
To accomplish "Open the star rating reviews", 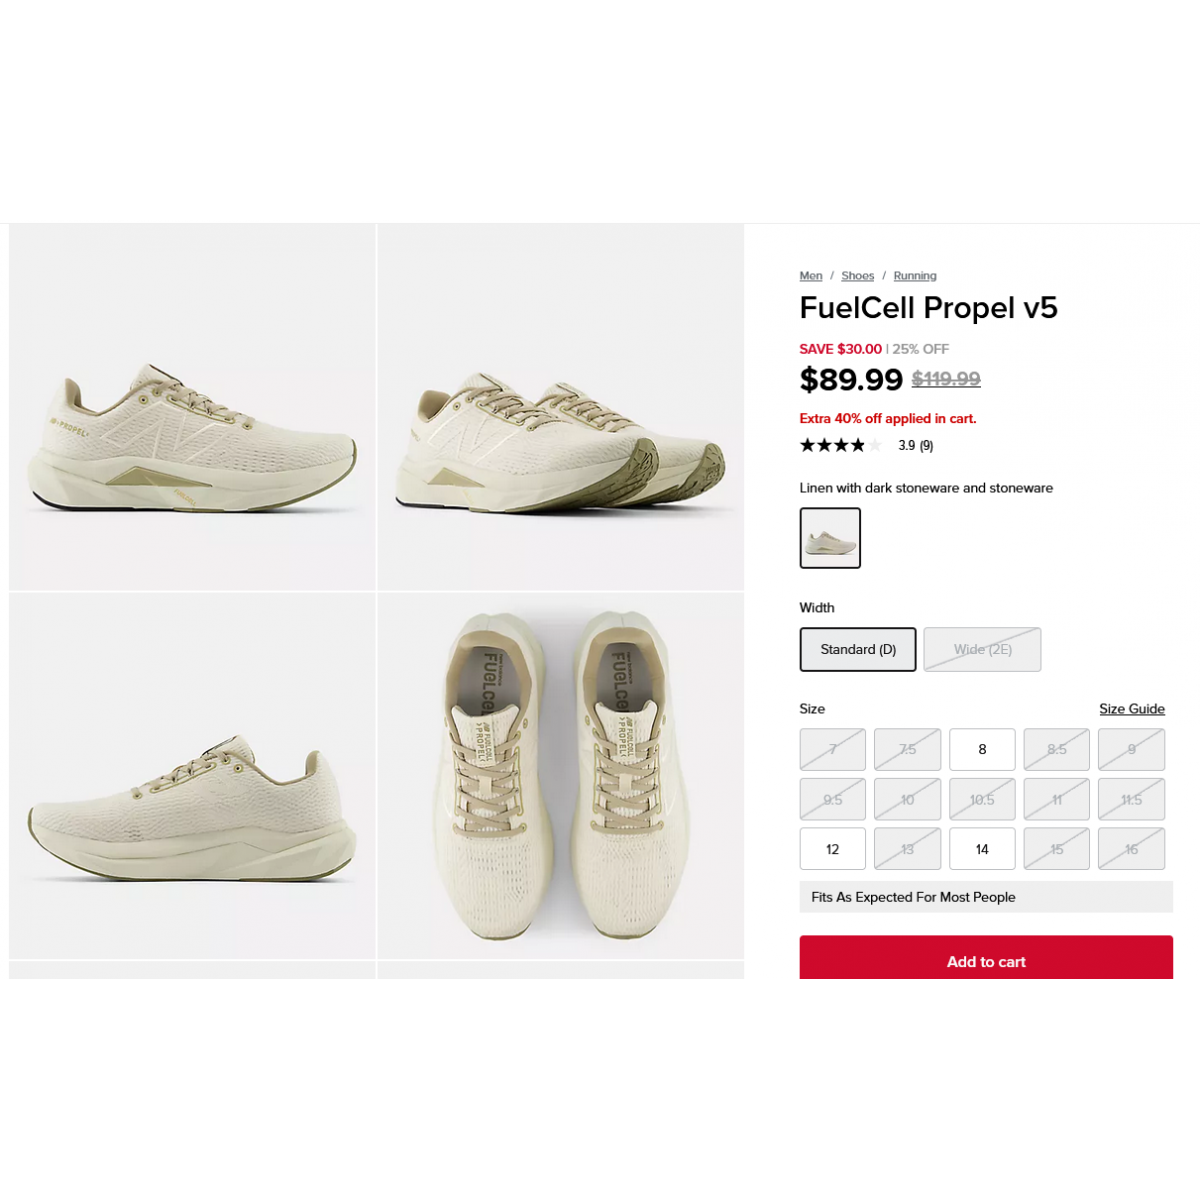I will [x=840, y=445].
